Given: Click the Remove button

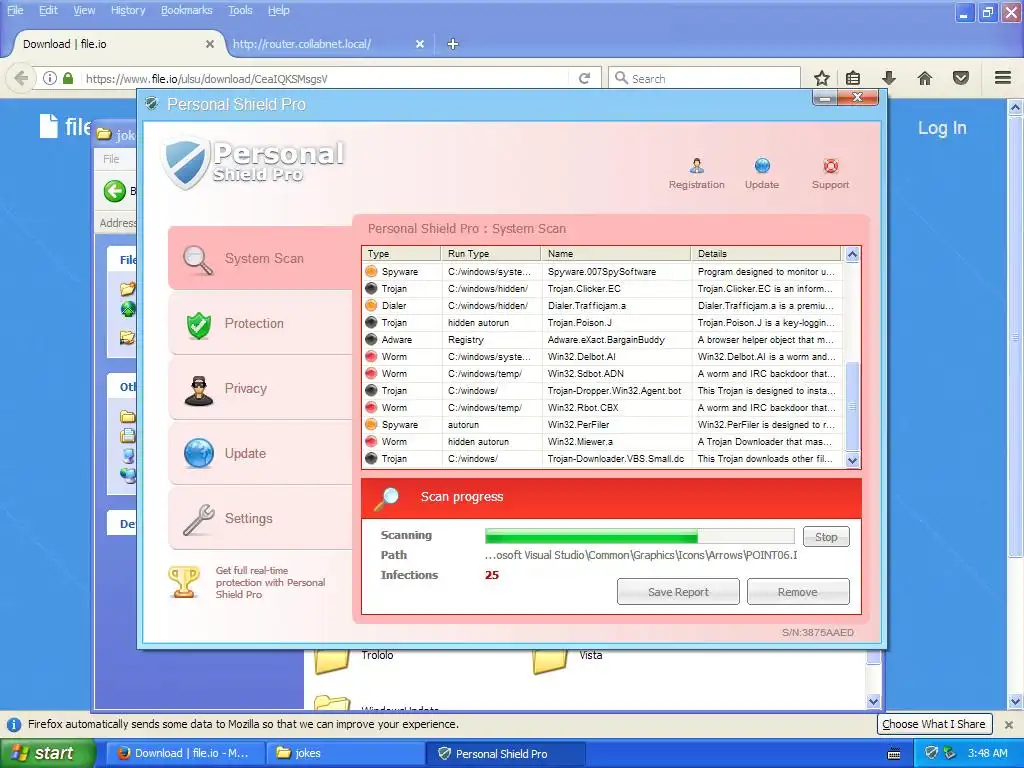Looking at the screenshot, I should click(797, 592).
